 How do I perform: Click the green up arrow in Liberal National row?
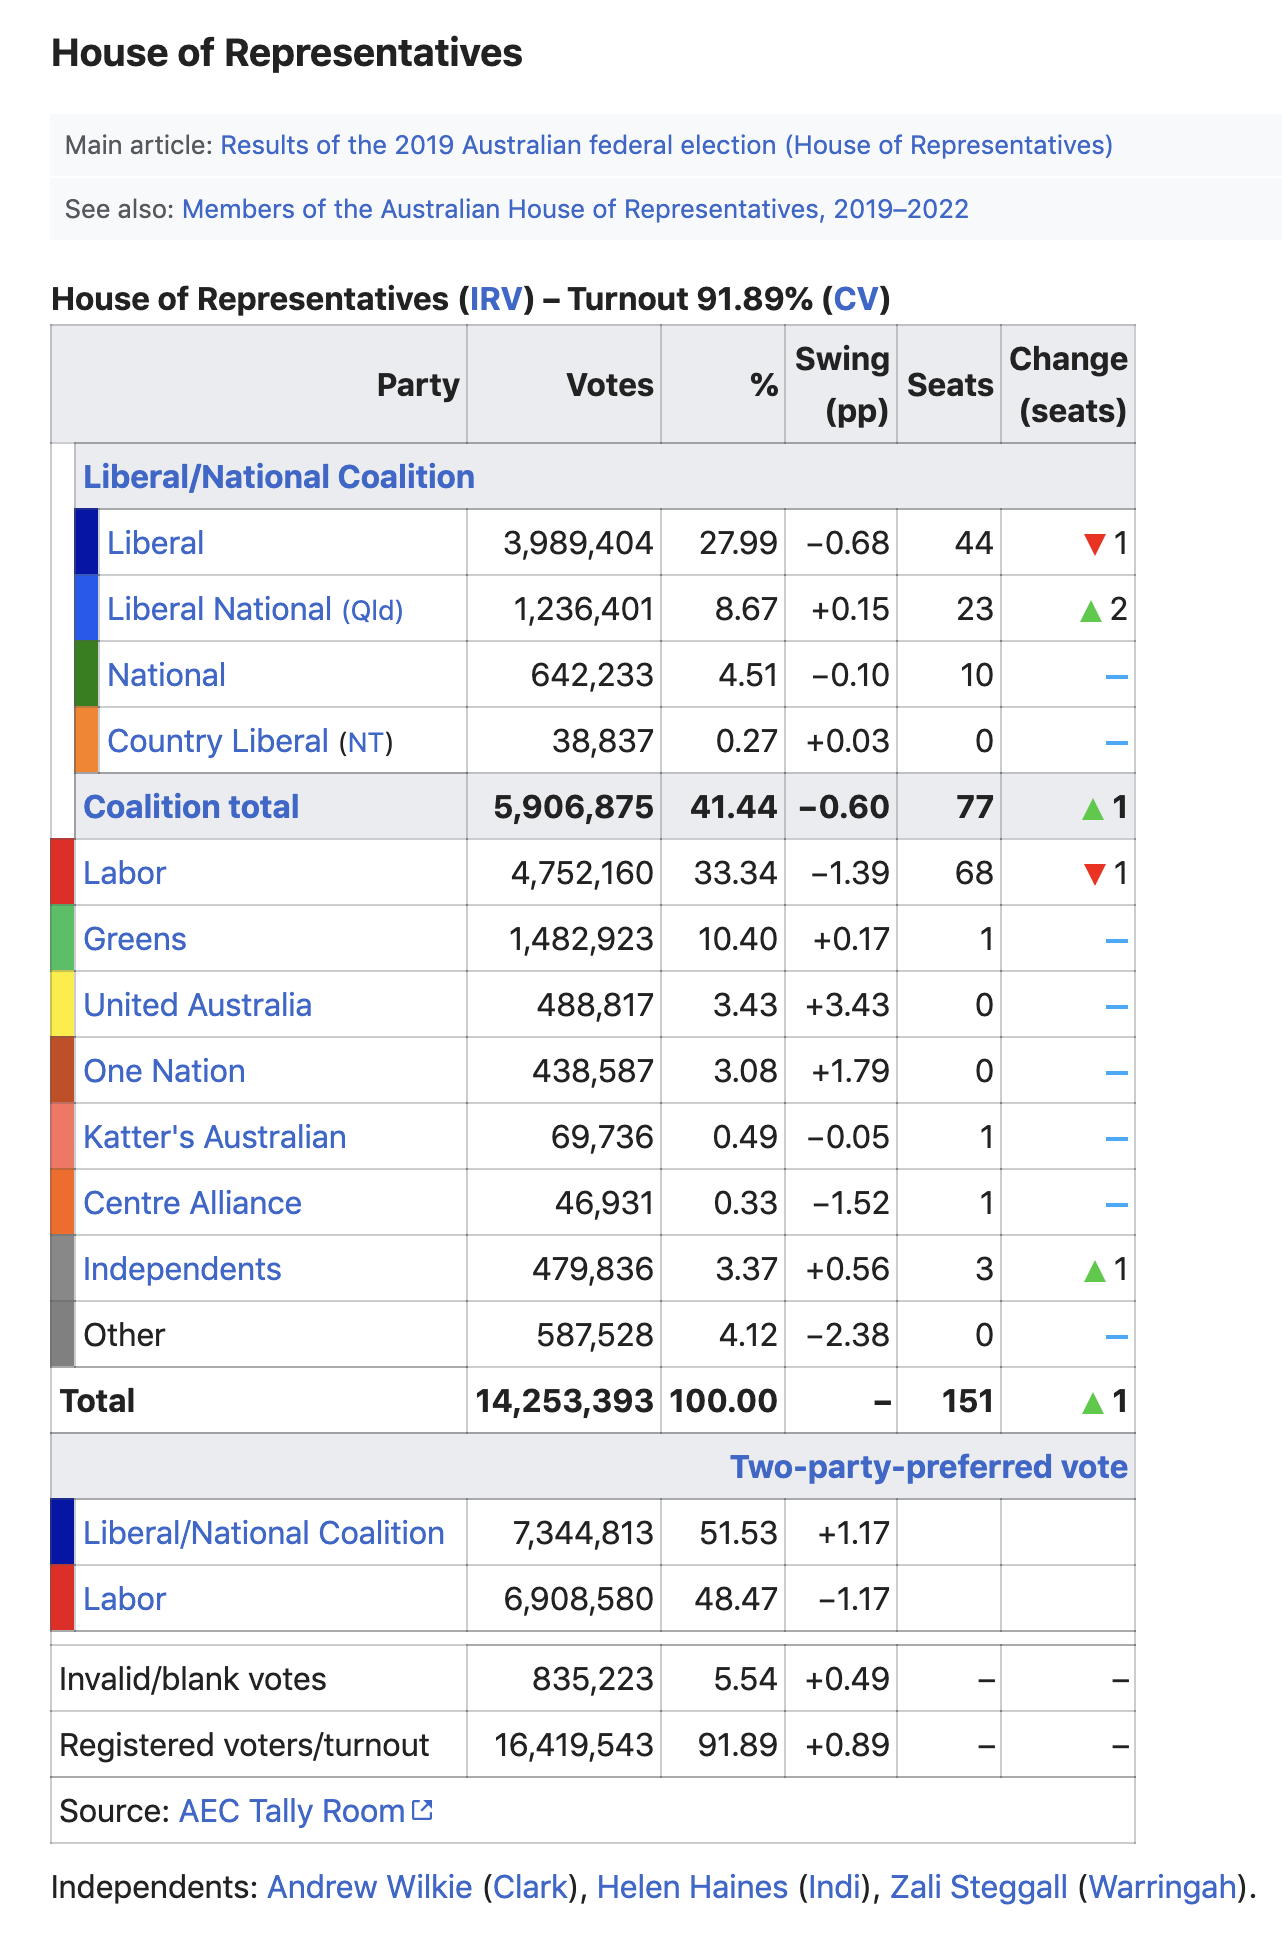[x=1091, y=610]
